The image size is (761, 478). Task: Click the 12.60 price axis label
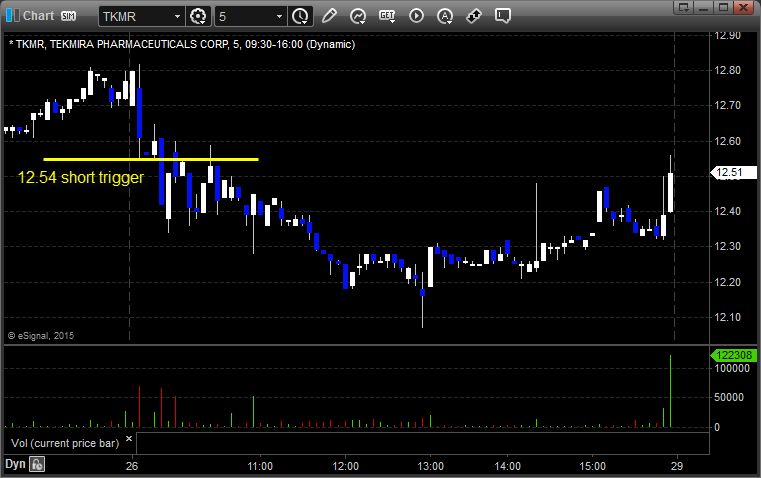(728, 141)
